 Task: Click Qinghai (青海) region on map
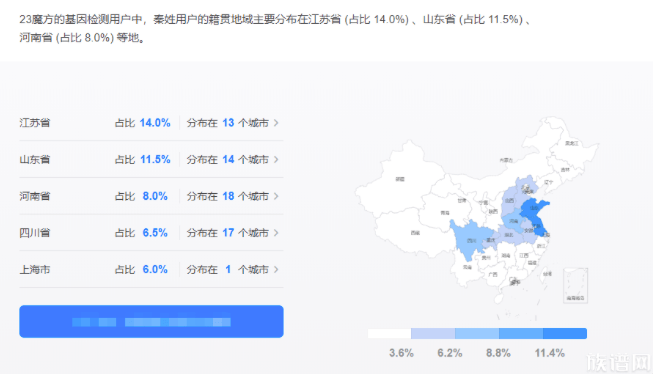(x=445, y=212)
